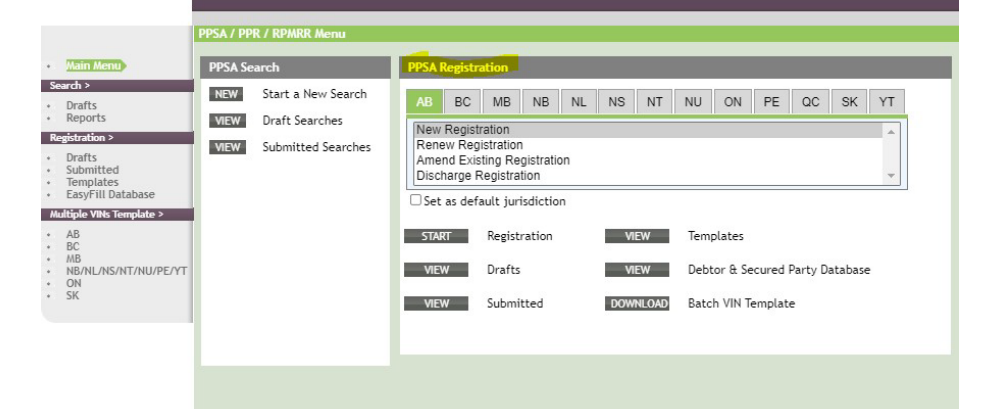
Task: Click the PPSA Registration panel heading
Action: click(x=457, y=68)
